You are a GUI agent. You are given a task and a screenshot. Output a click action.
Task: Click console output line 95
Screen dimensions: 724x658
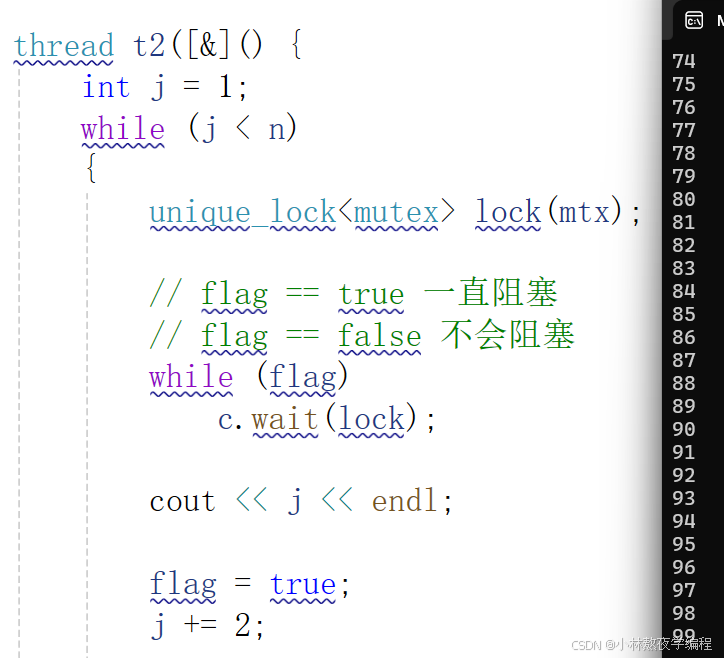[683, 544]
